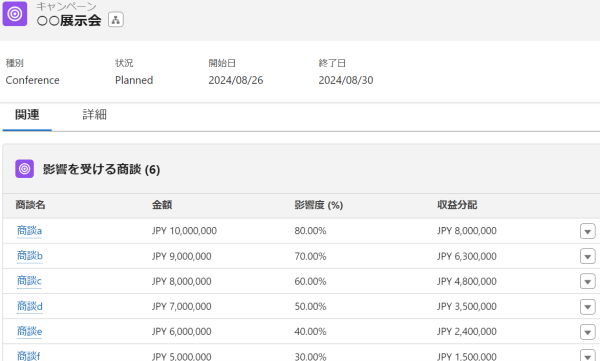Click the 影響度 (%) column header
600x361 pixels.
[318, 205]
